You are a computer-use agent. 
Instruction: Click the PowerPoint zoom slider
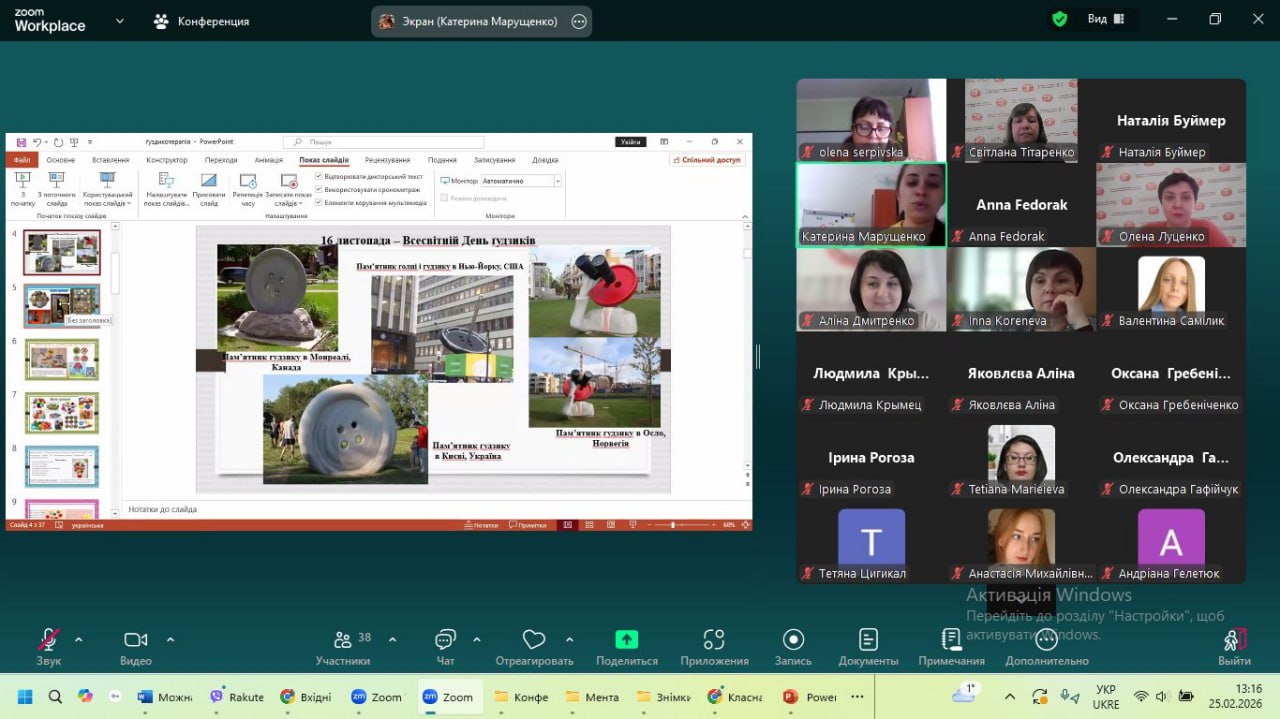(x=673, y=525)
